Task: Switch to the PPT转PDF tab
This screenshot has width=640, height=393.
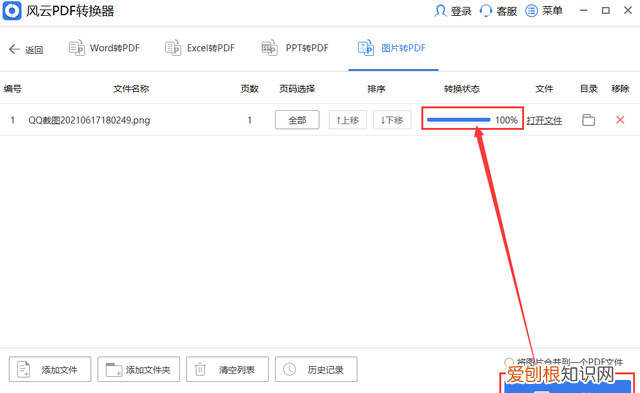Action: [x=295, y=48]
